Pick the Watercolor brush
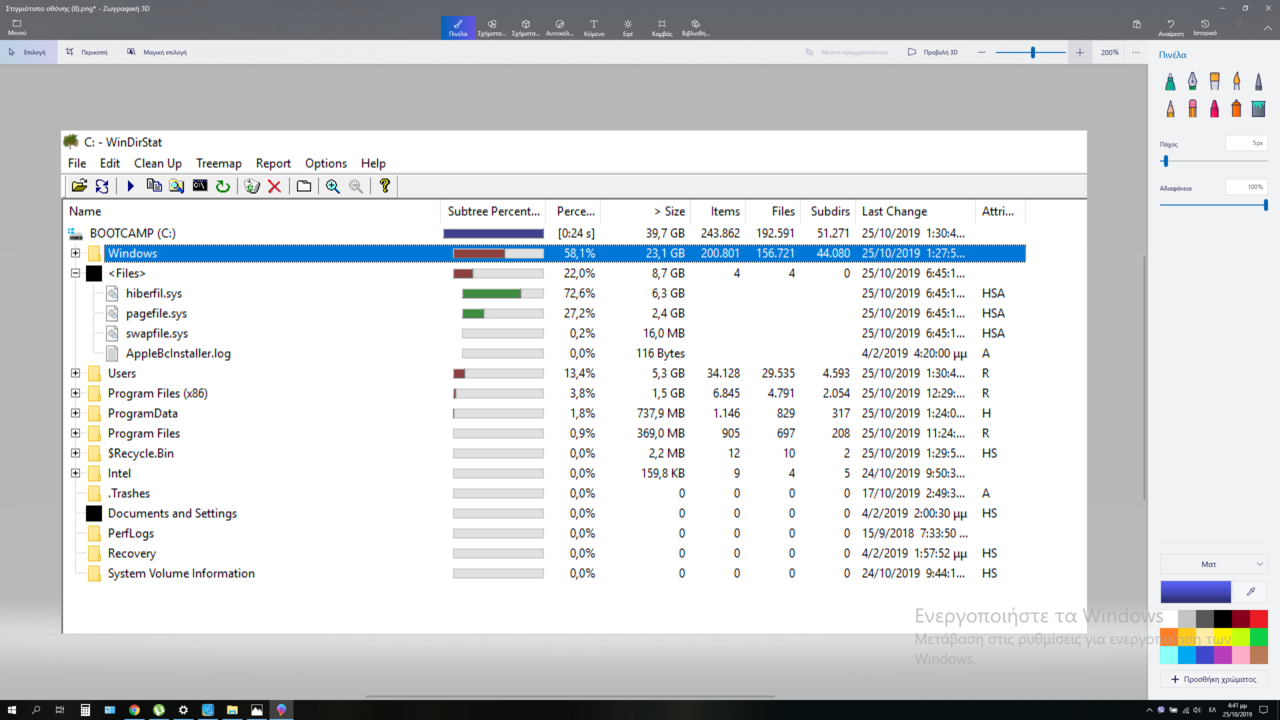Image resolution: width=1280 pixels, height=720 pixels. pyautogui.click(x=1236, y=81)
